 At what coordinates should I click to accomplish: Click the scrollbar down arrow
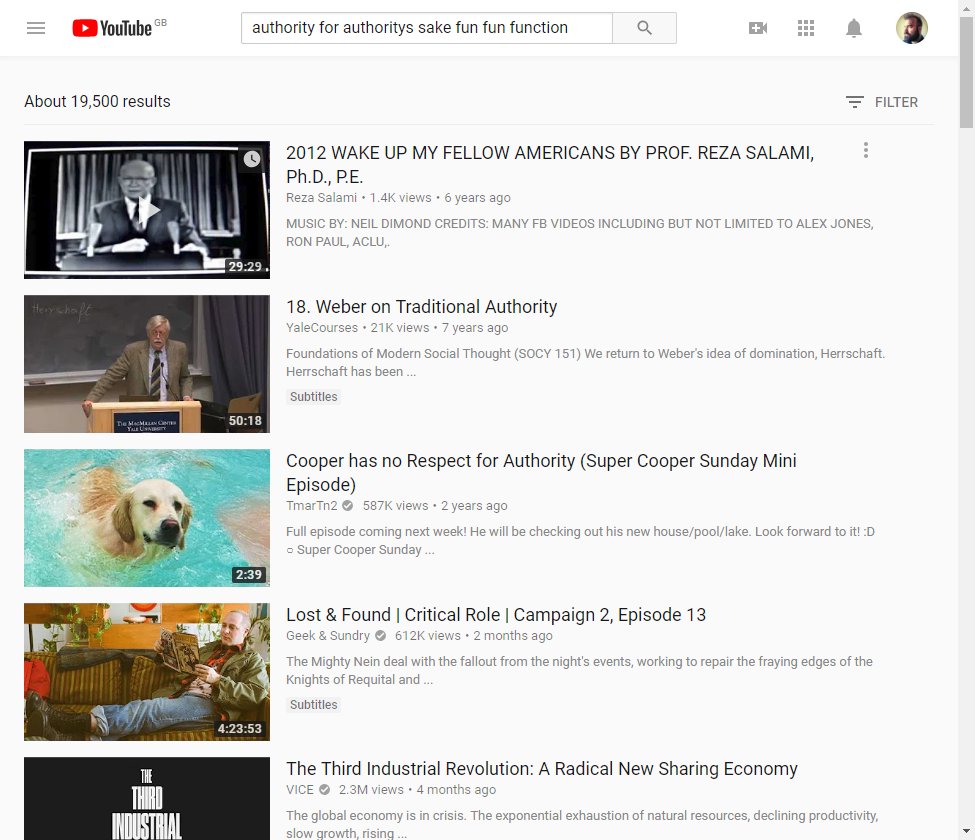pos(966,831)
